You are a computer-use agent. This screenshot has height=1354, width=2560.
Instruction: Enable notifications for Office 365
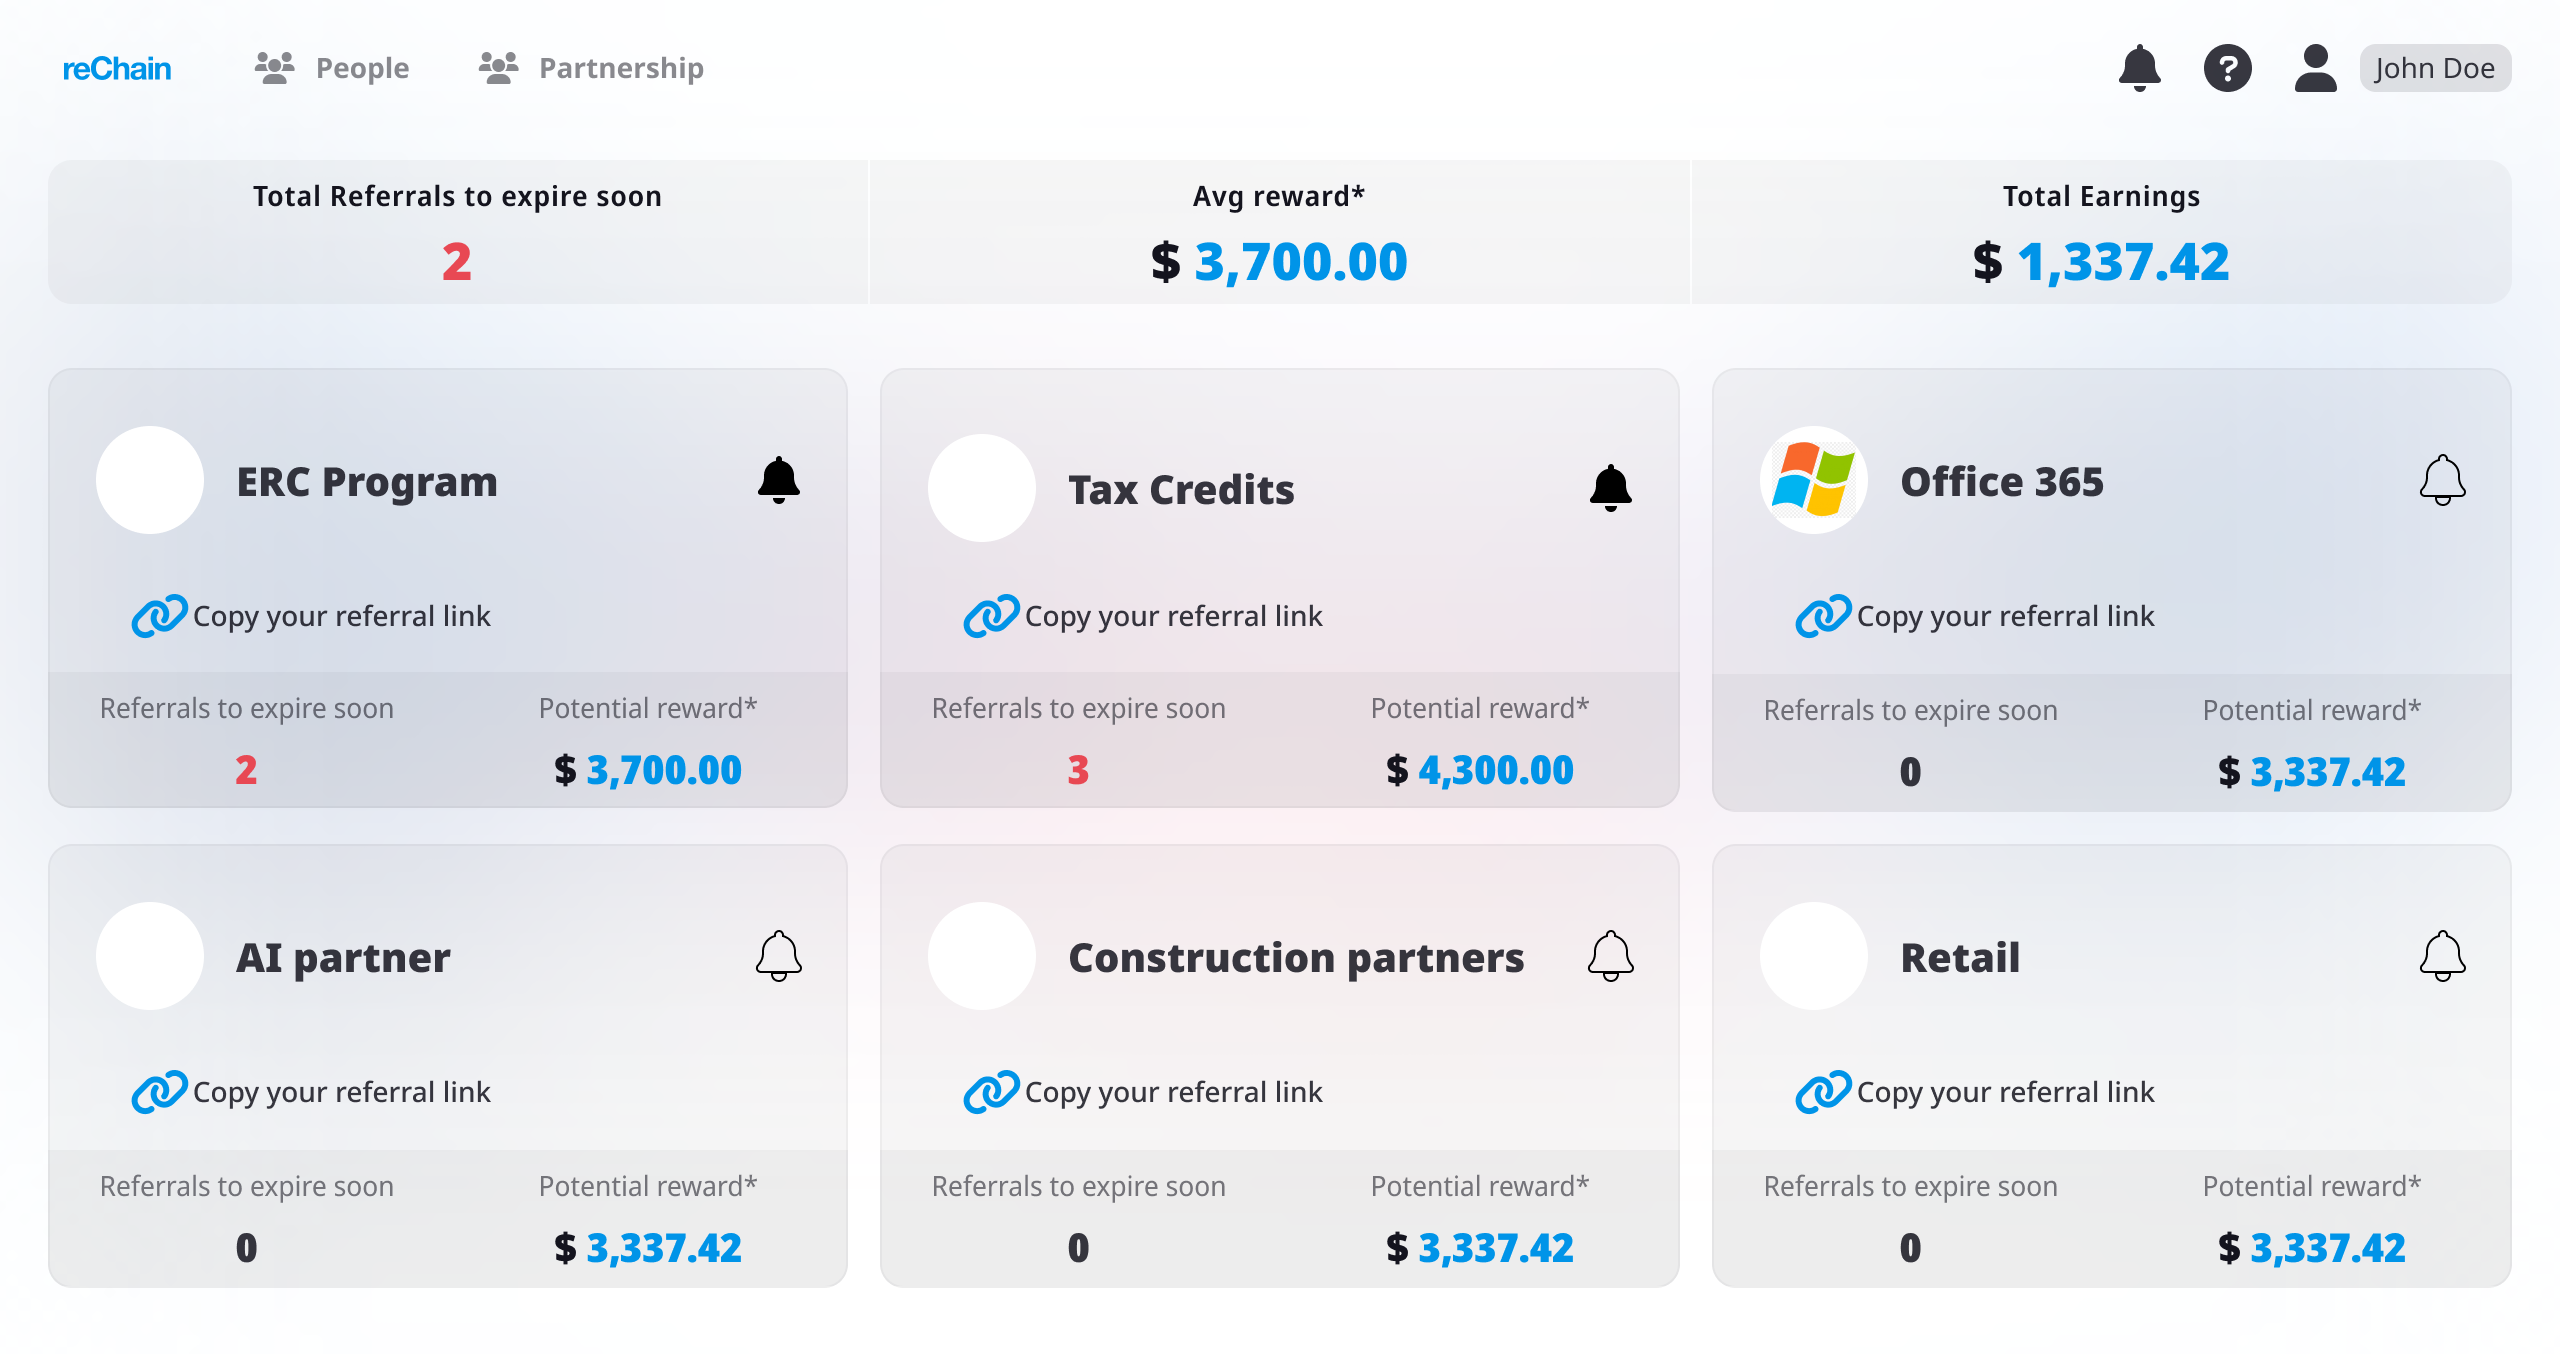click(x=2442, y=480)
